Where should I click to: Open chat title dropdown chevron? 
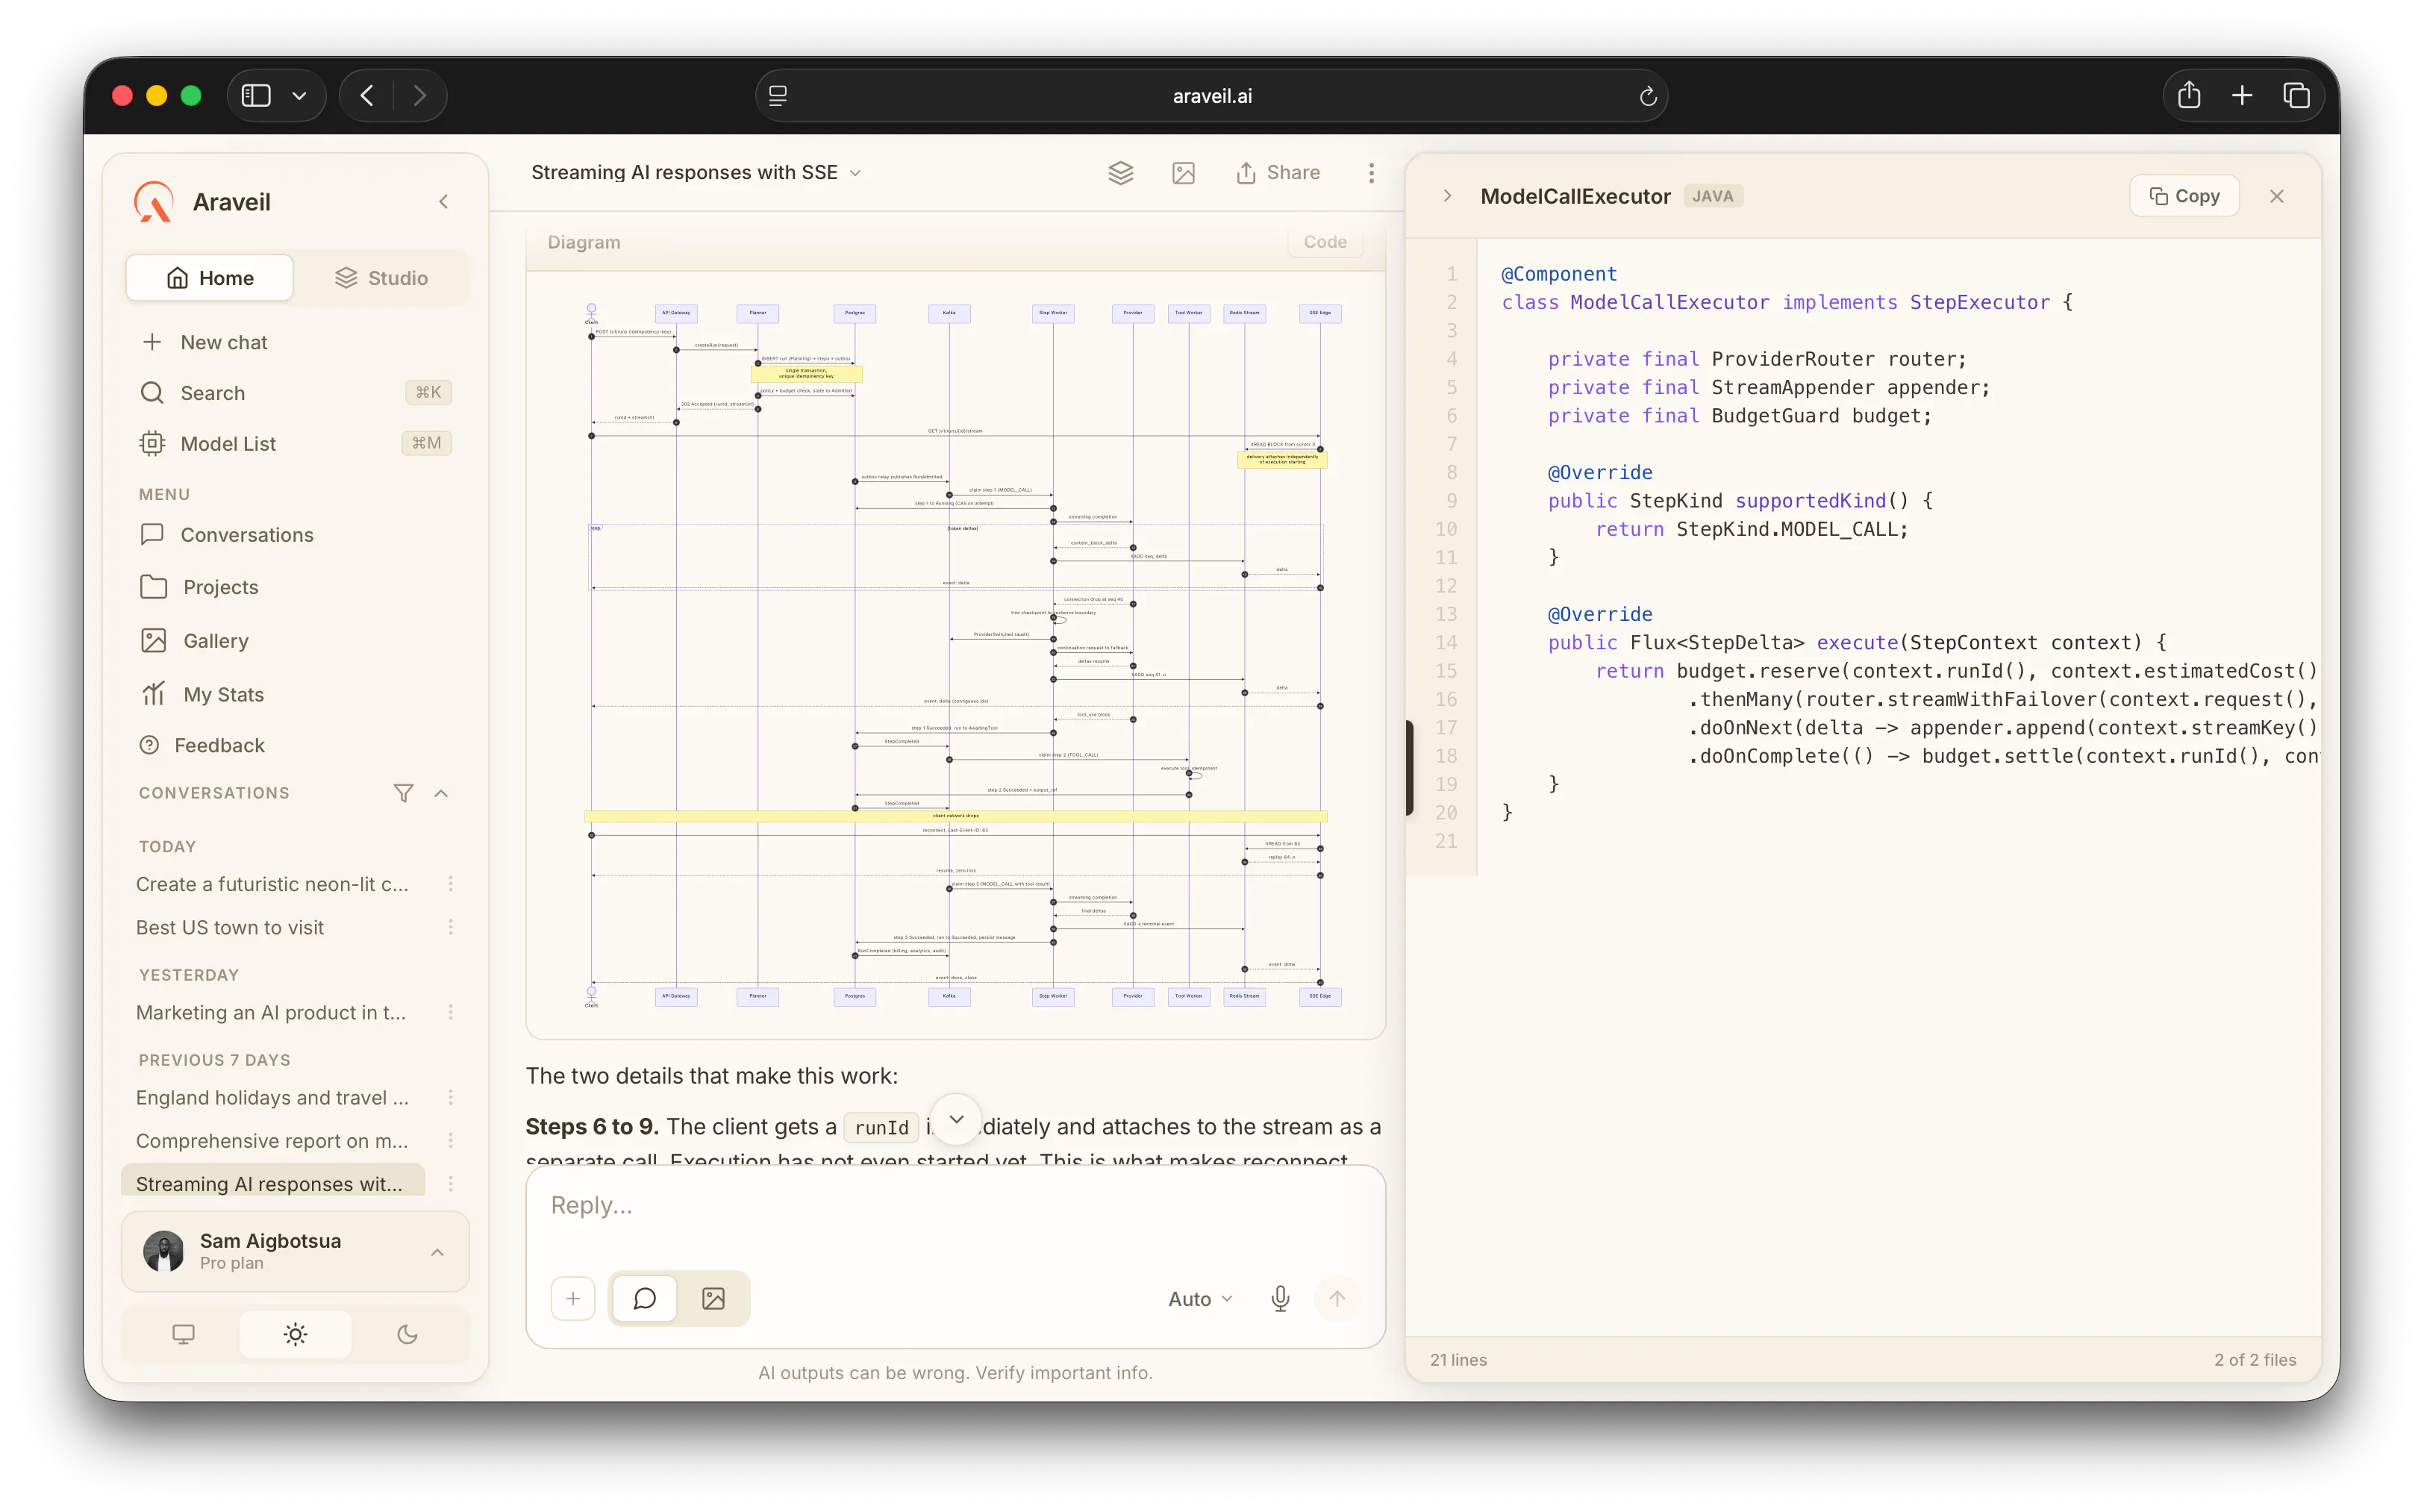[856, 173]
